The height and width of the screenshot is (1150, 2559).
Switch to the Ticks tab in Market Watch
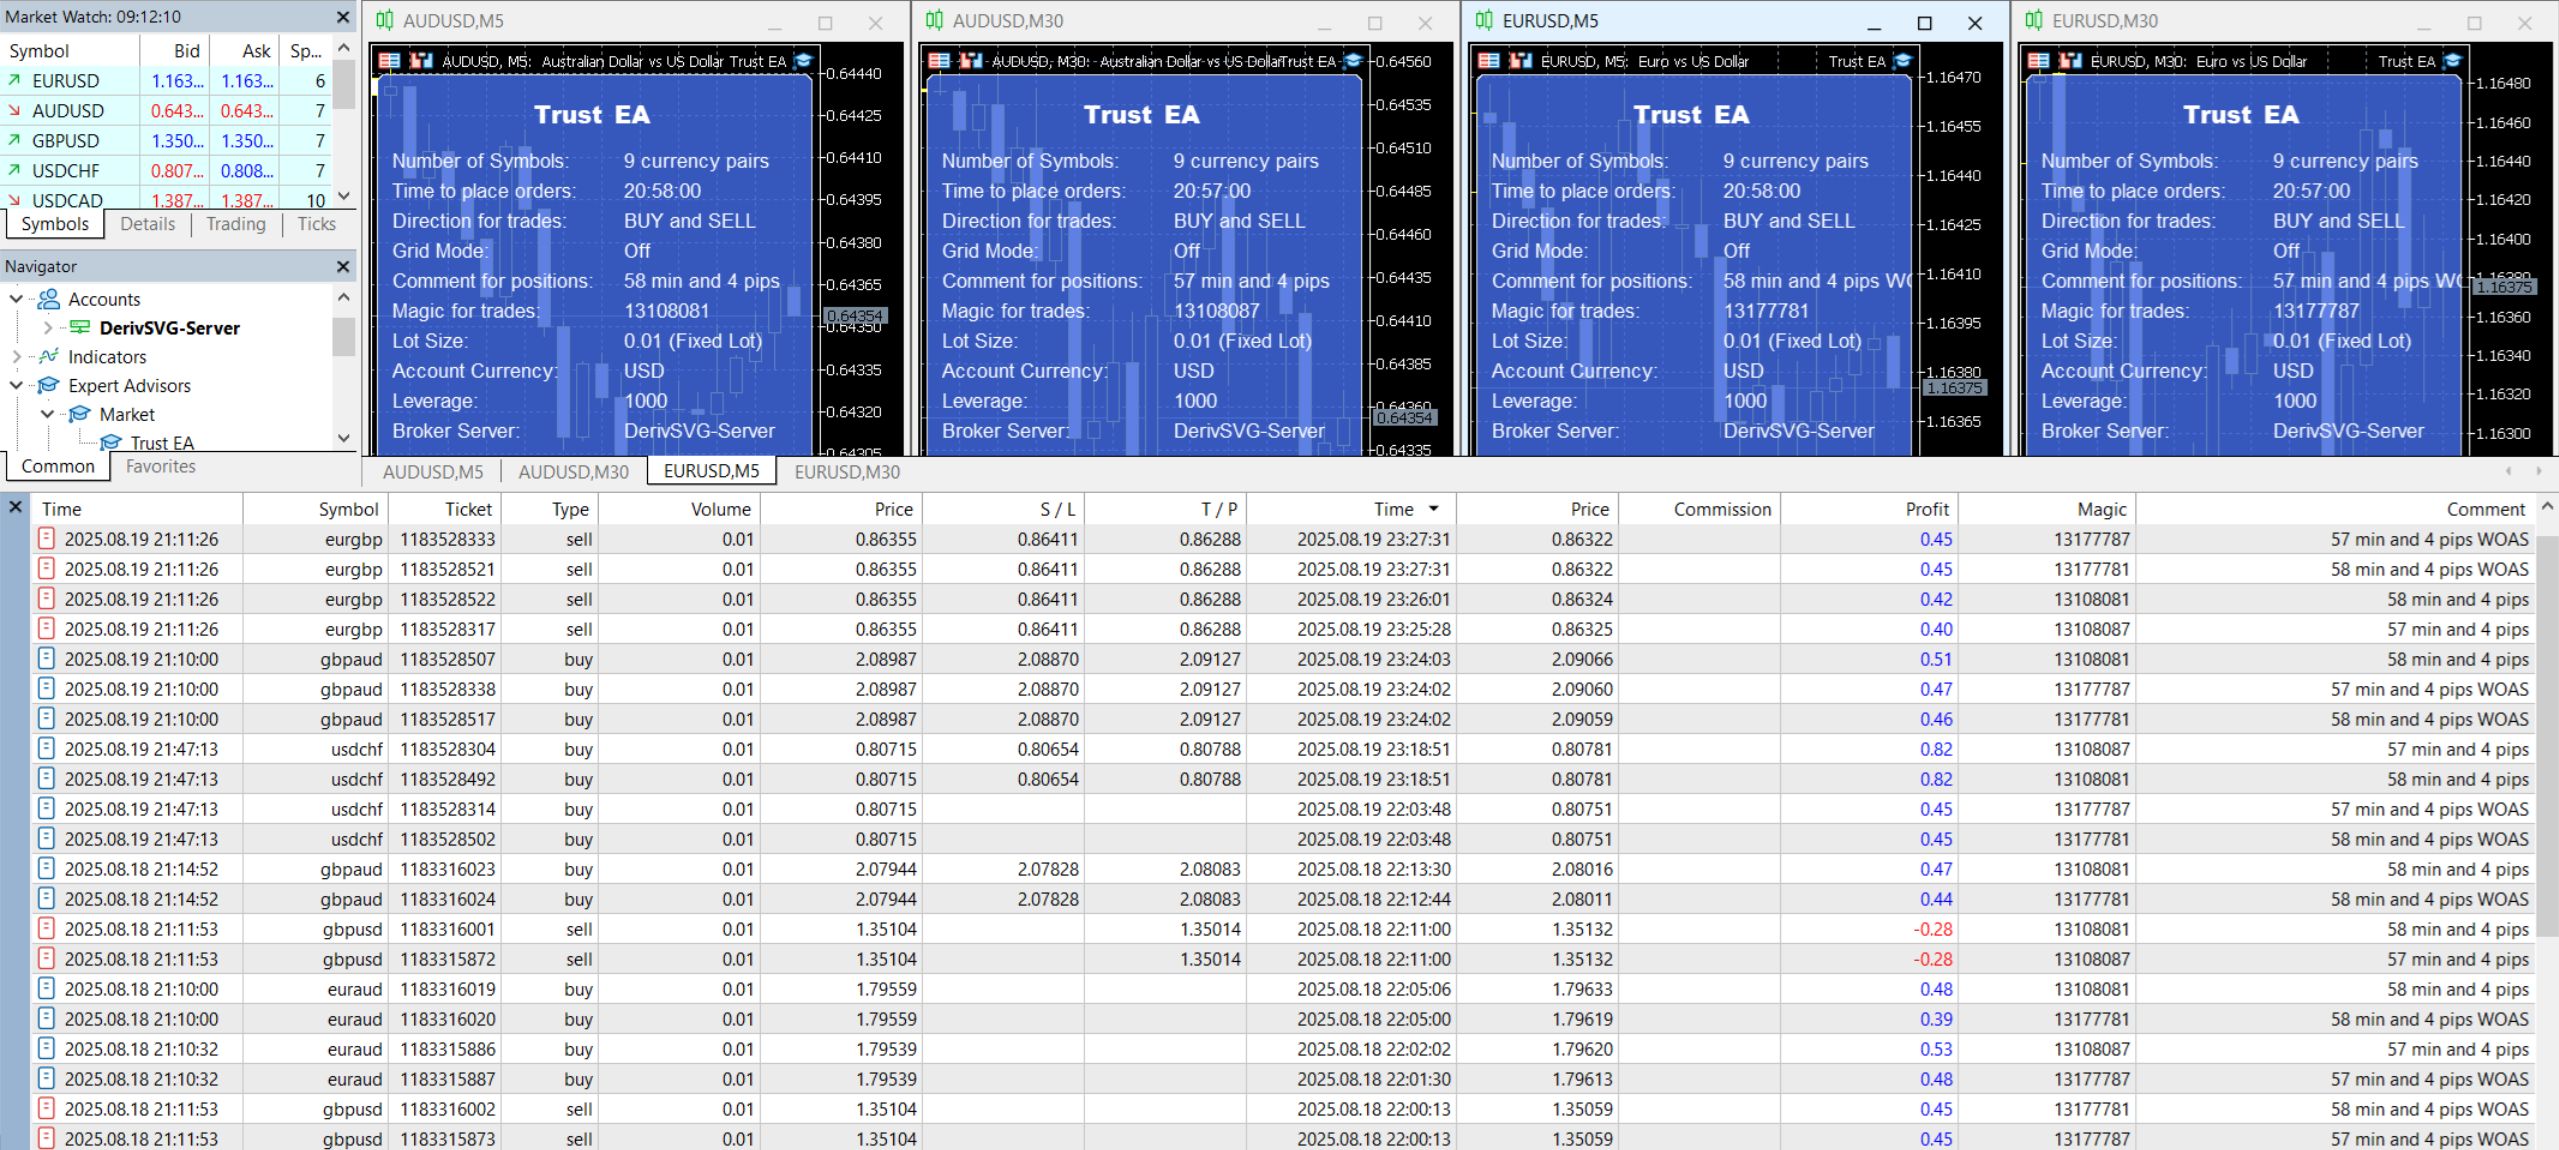pos(316,224)
